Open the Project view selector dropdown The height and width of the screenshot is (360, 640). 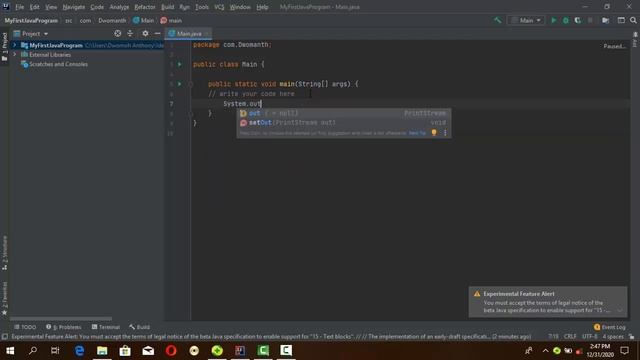tap(31, 33)
